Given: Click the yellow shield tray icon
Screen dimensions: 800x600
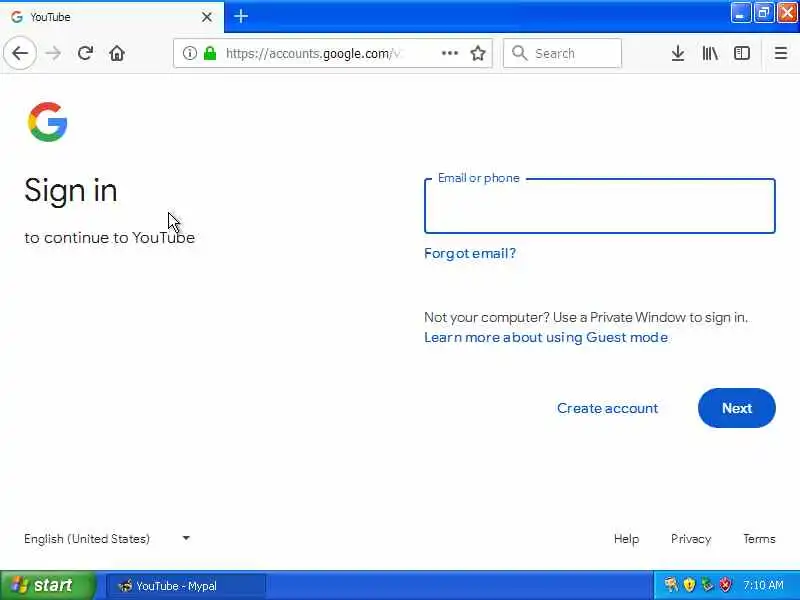Looking at the screenshot, I should [x=689, y=585].
